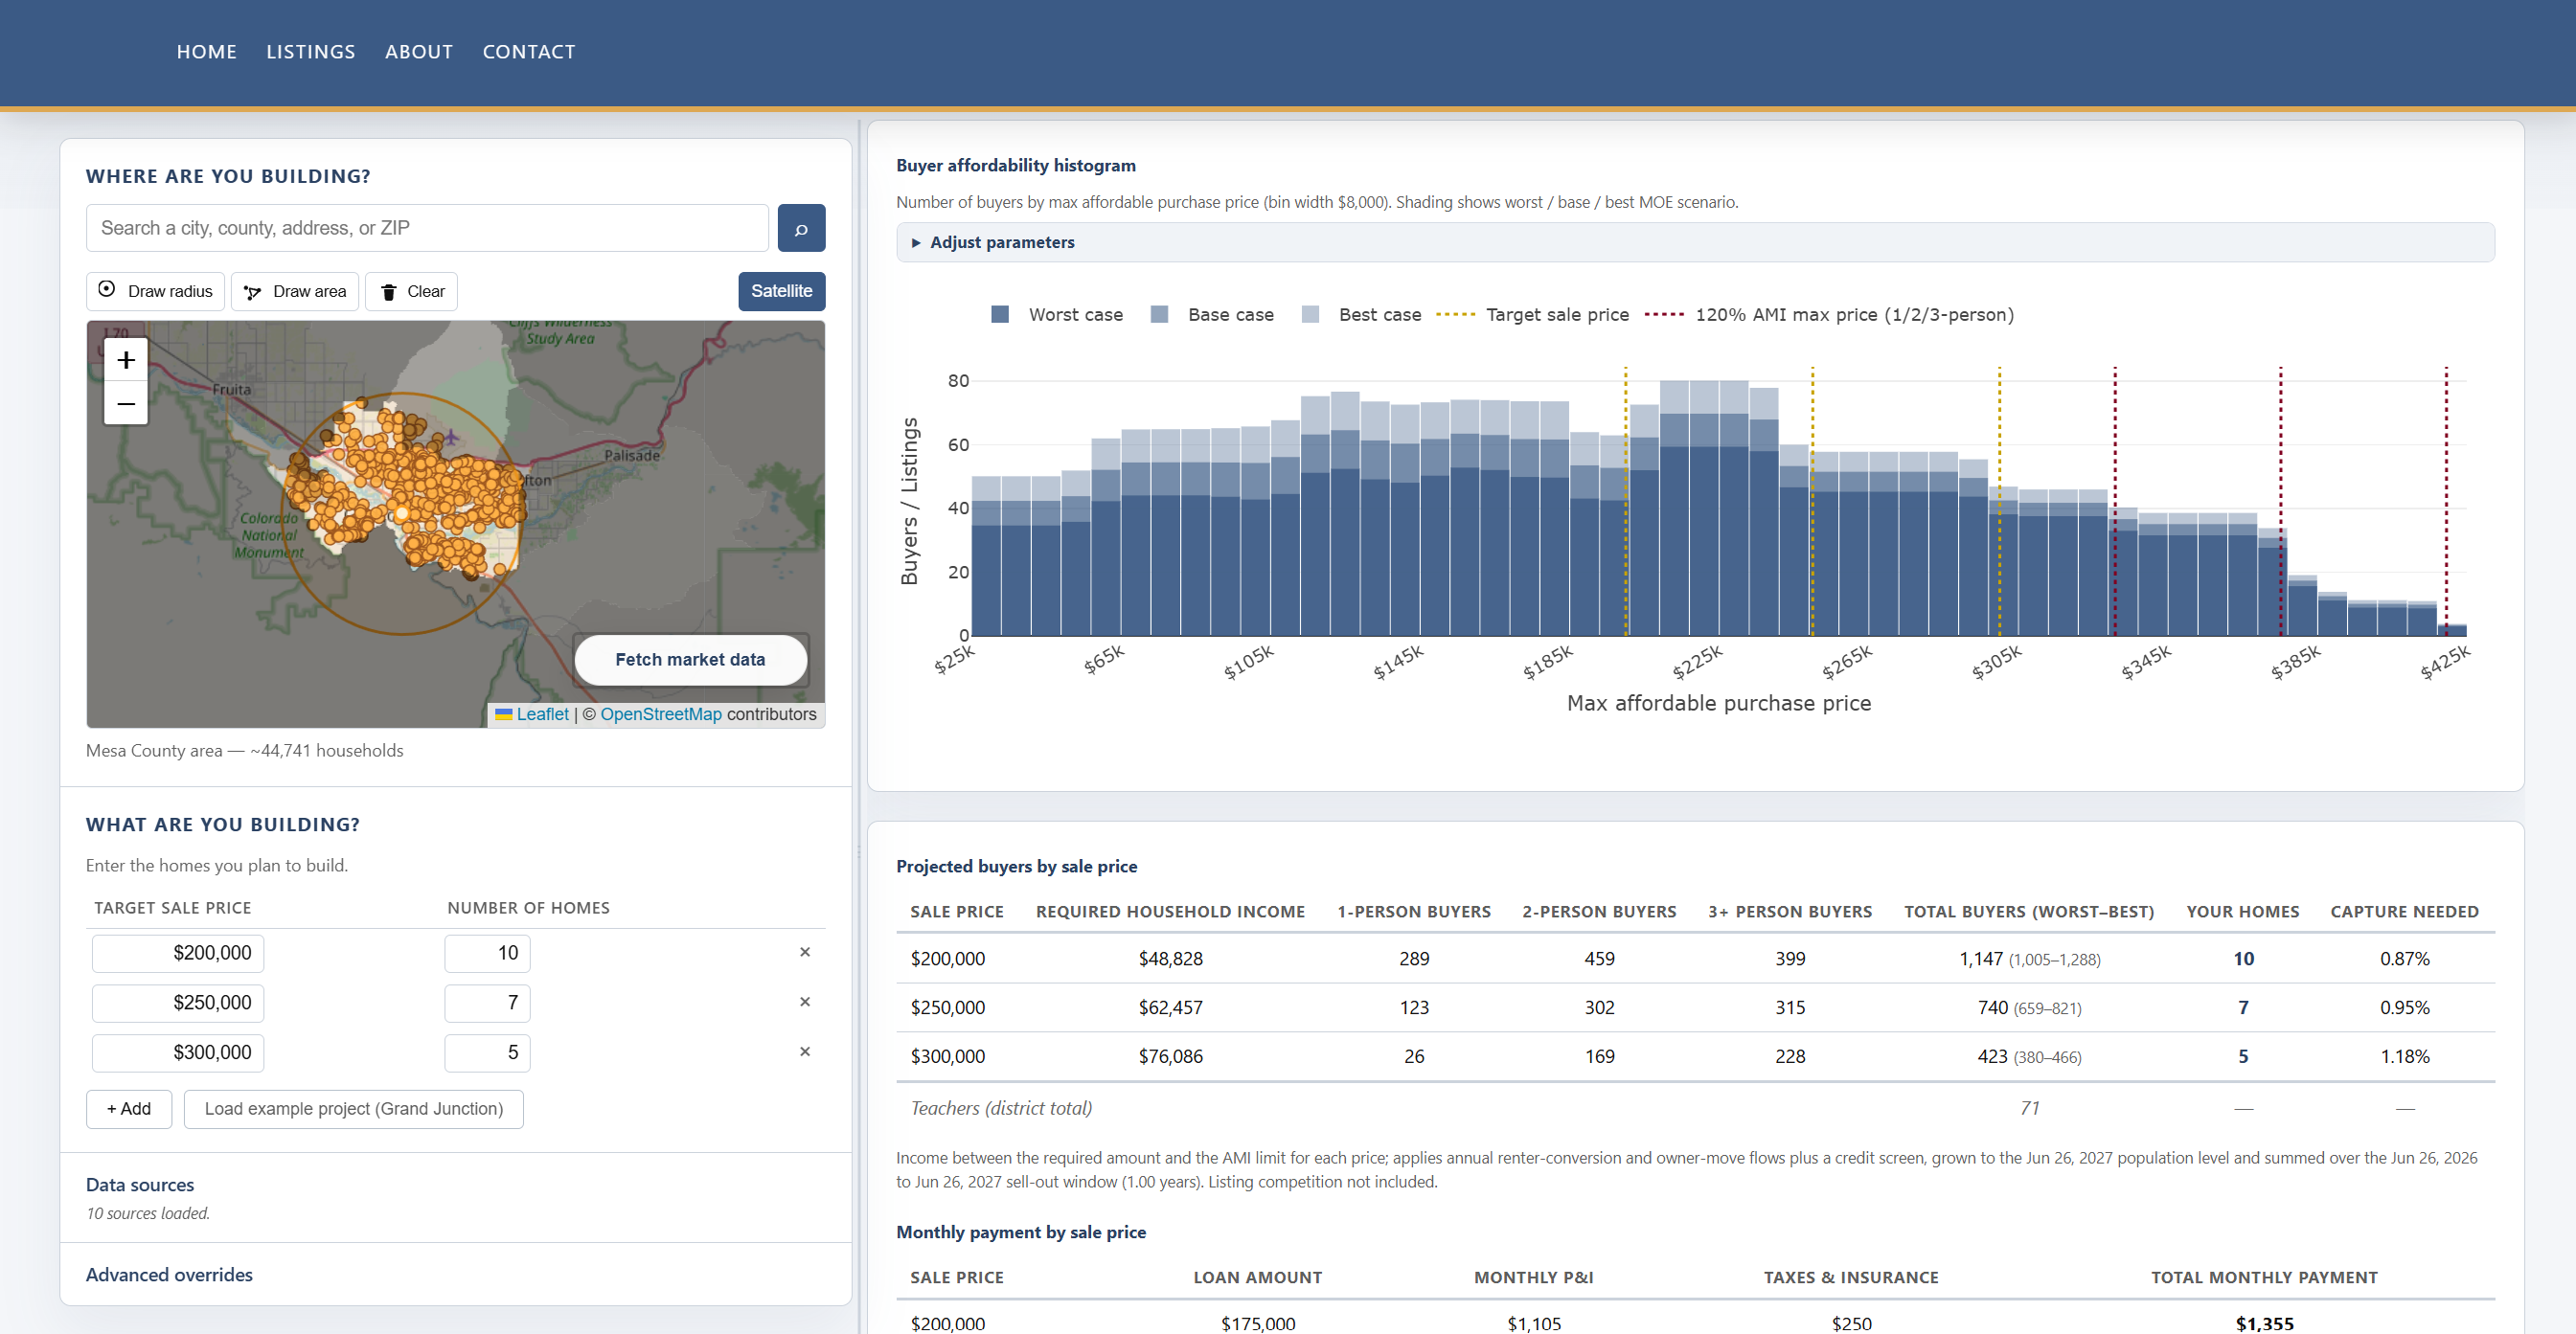
Task: Load example project Grand Junction
Action: pyautogui.click(x=354, y=1109)
